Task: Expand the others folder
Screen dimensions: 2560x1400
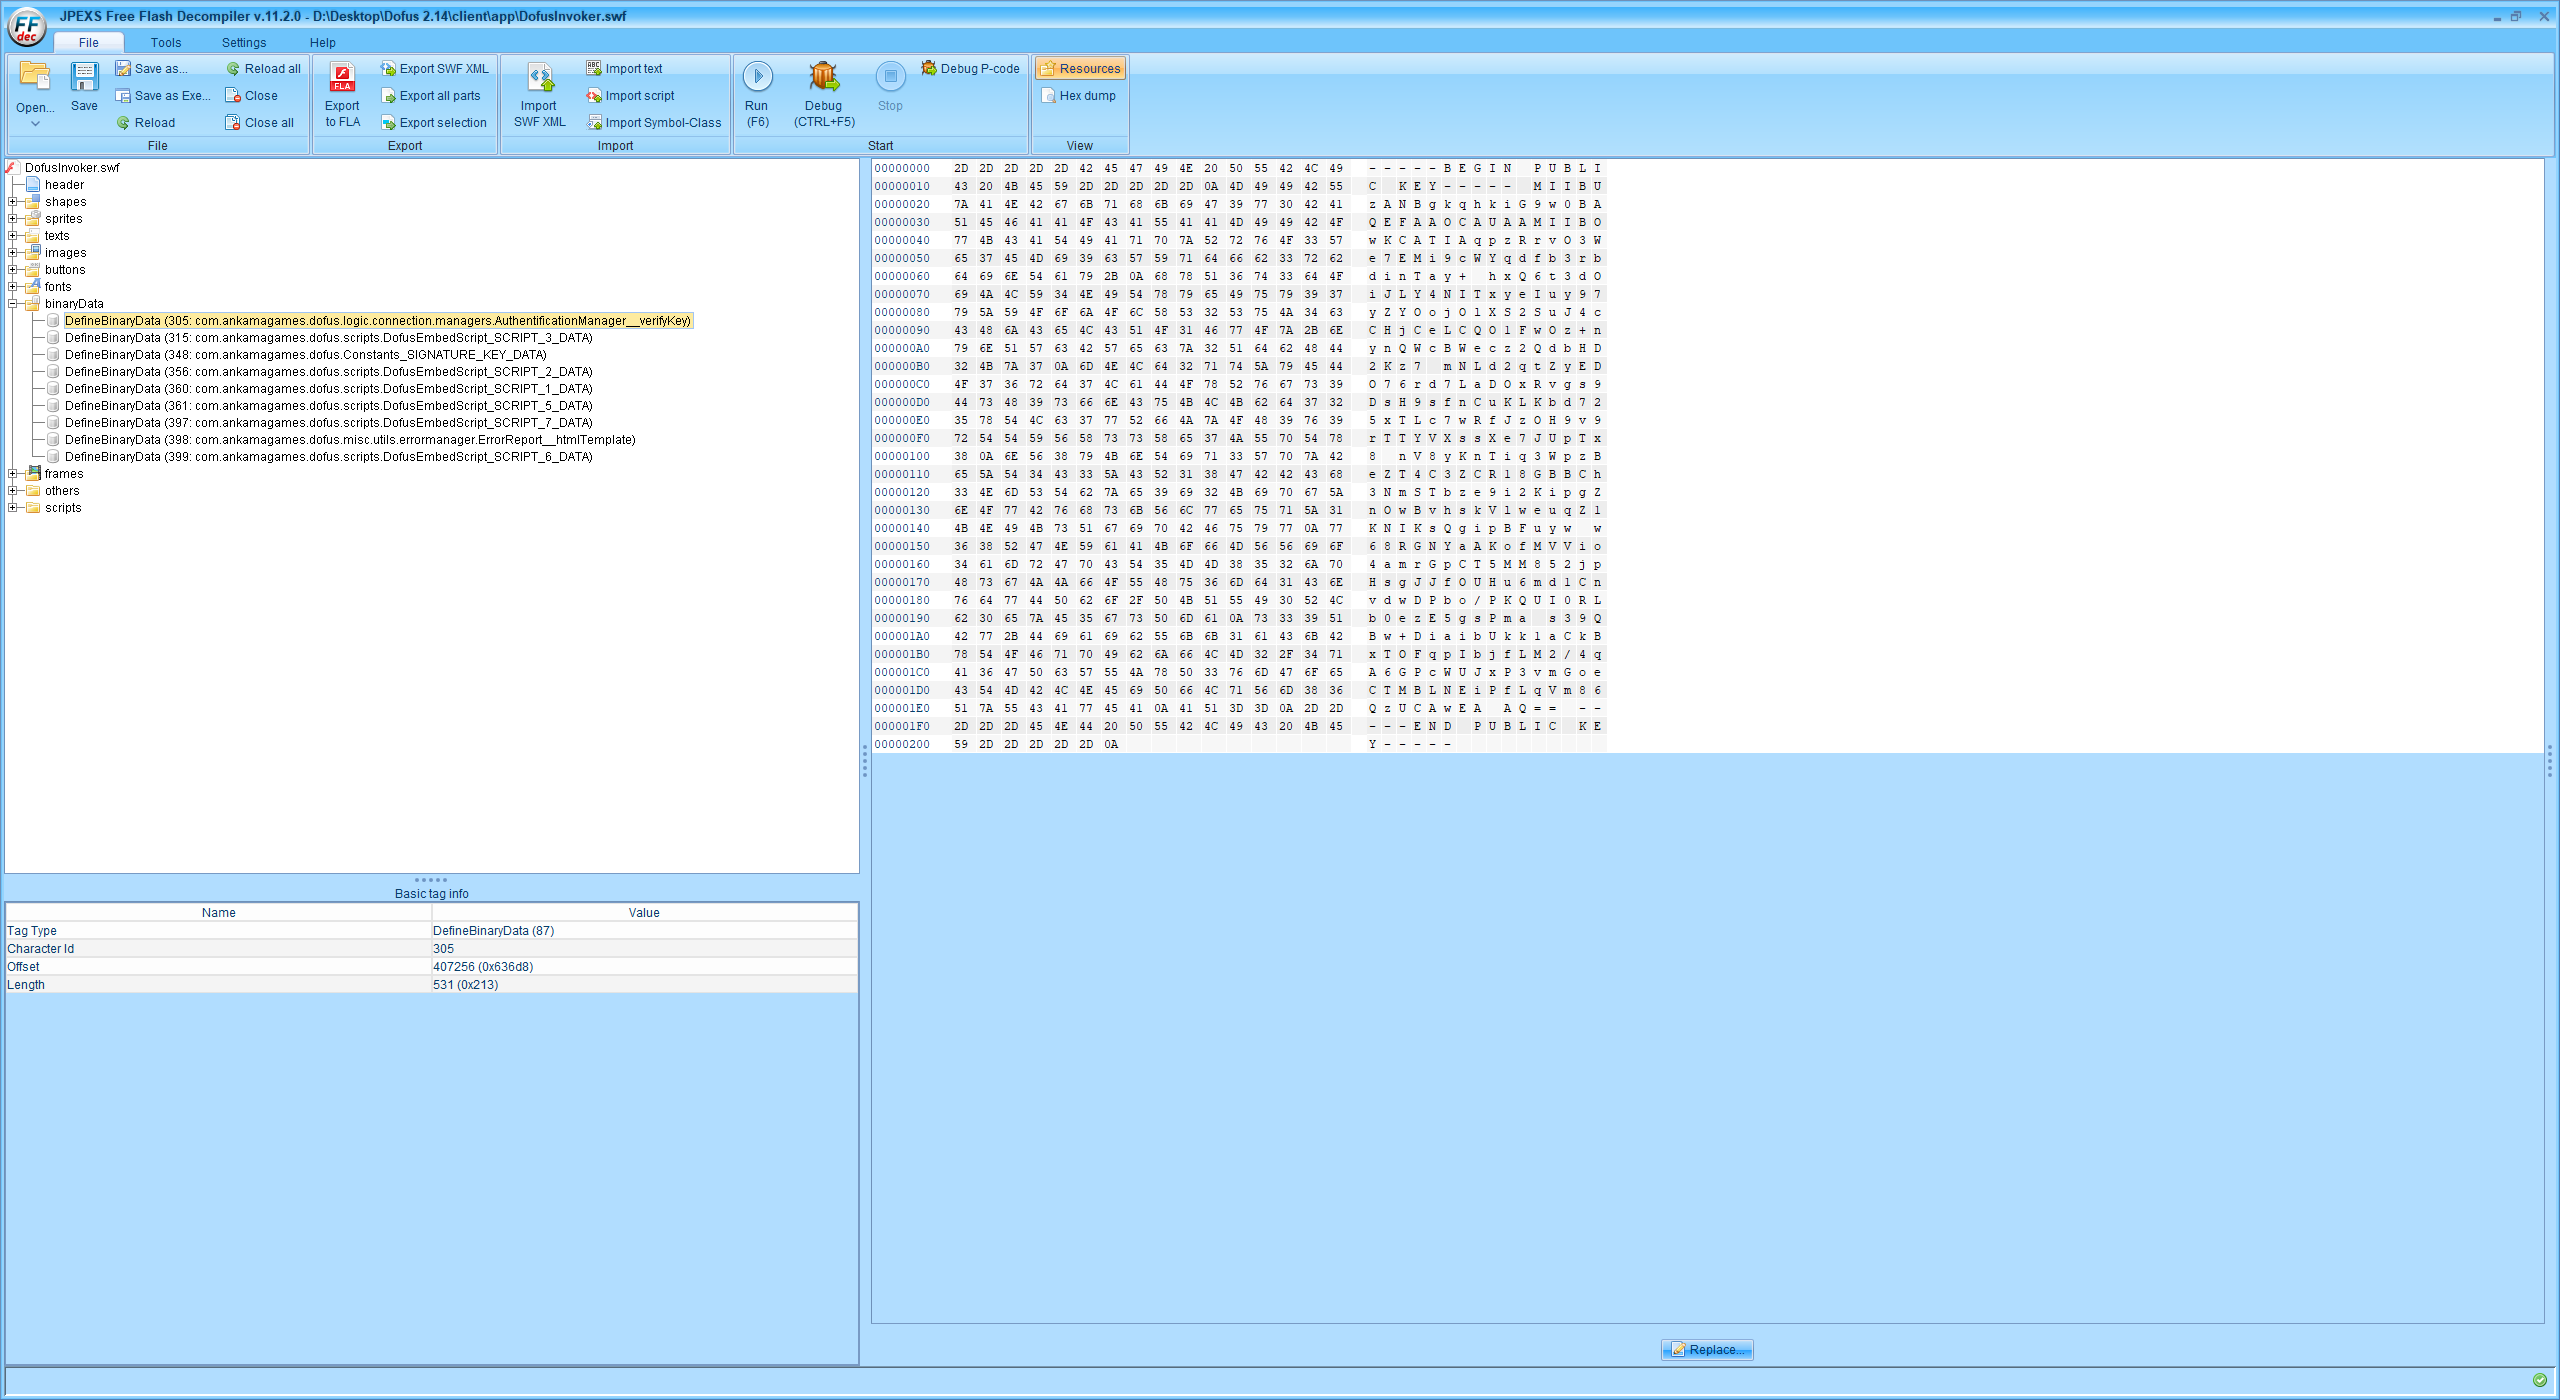Action: 13,491
